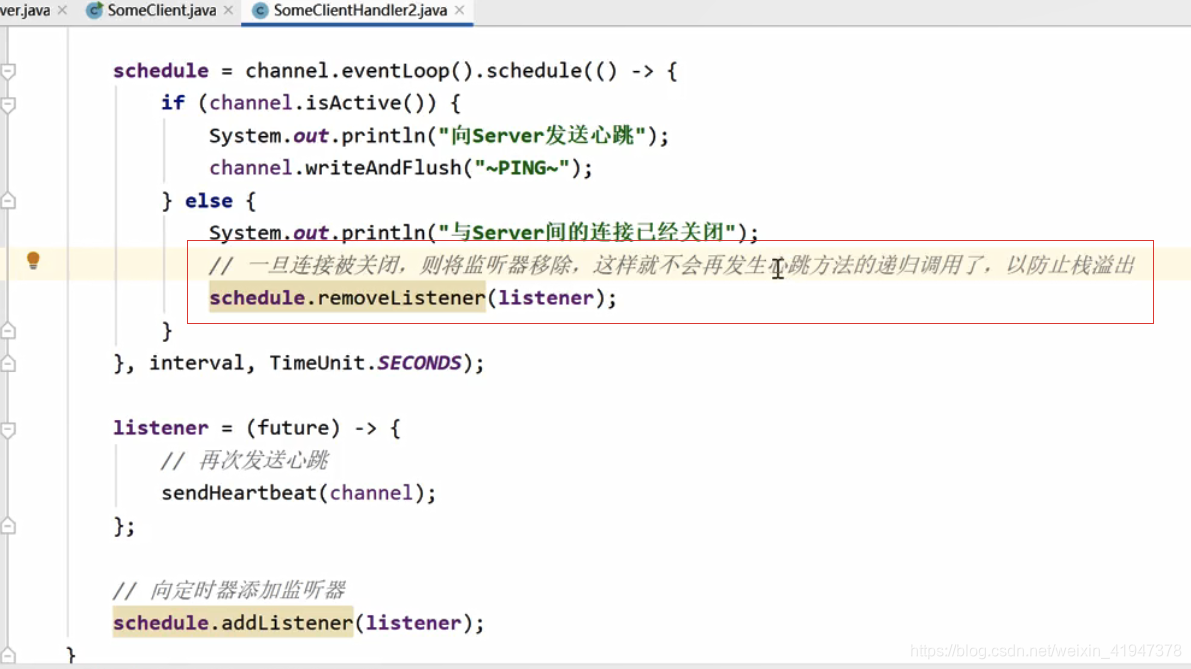Click the comment "// 向定时器添加监听器"

tap(229, 590)
